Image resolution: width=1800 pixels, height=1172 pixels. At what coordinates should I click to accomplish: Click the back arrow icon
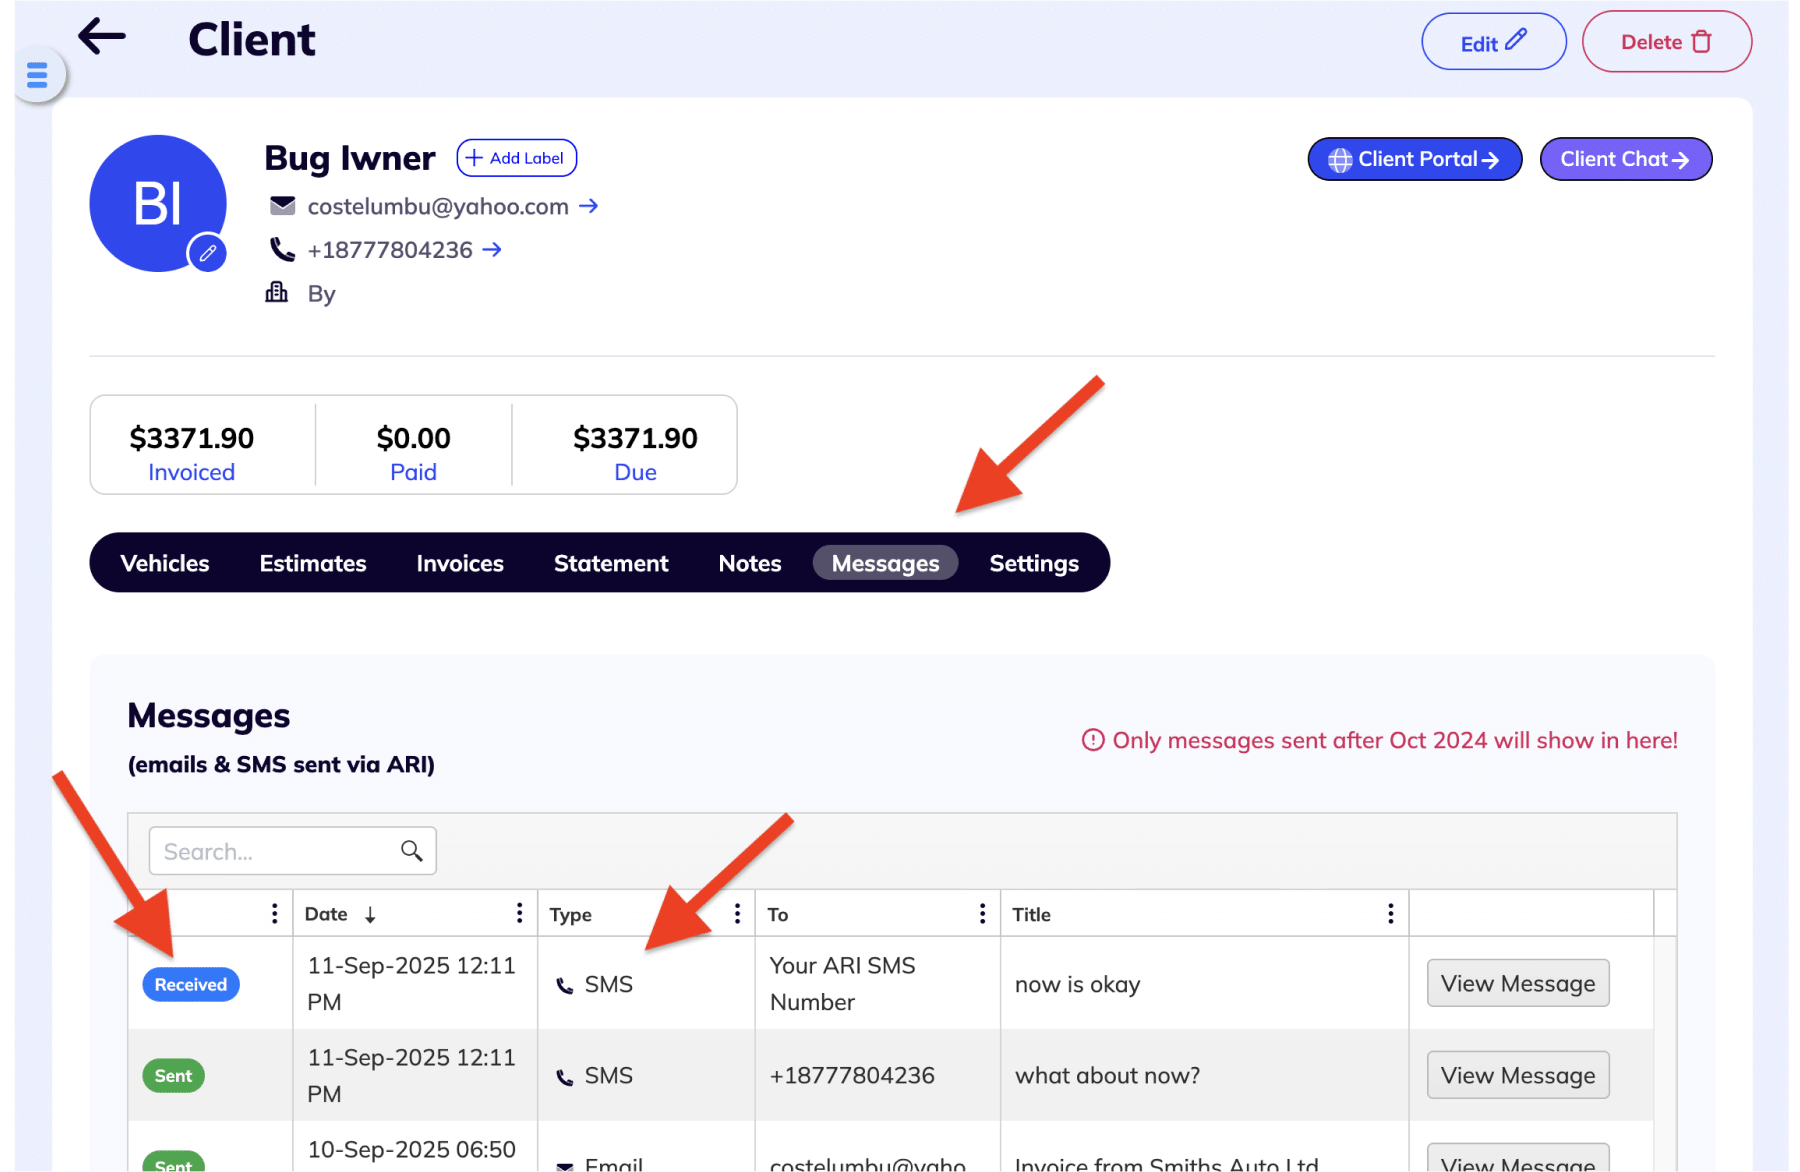coord(102,38)
